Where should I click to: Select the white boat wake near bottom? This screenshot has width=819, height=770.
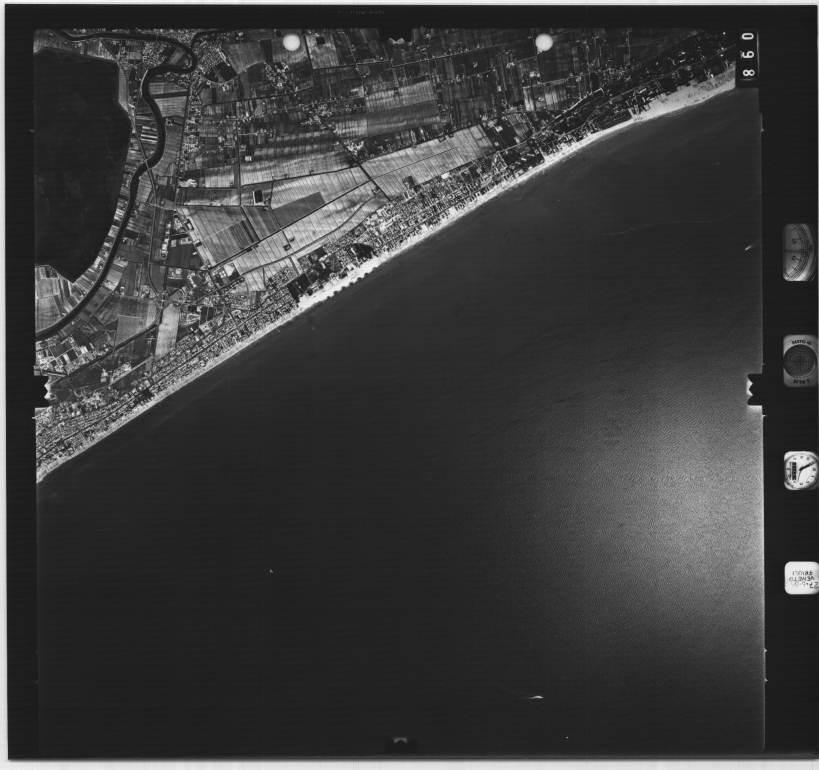535,697
